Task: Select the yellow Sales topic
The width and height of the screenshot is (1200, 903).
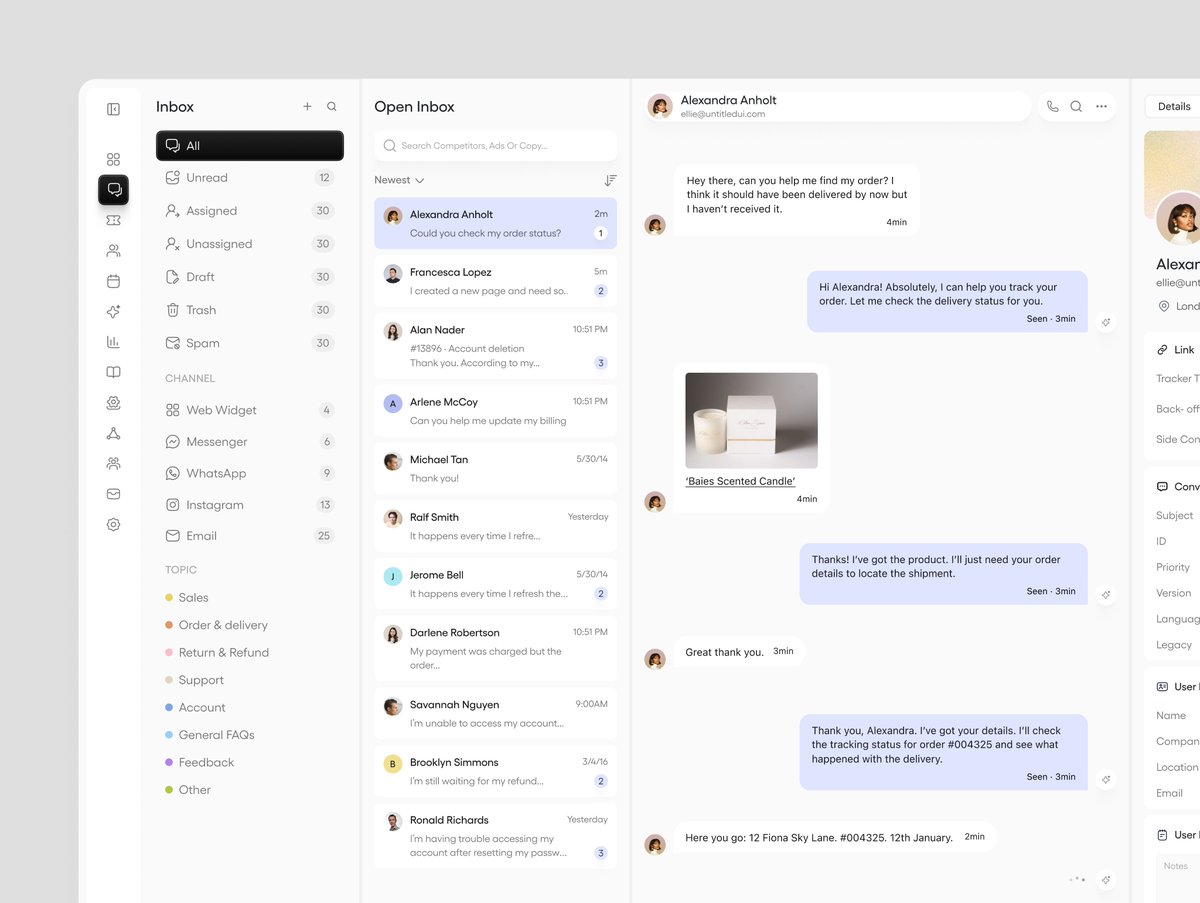Action: coord(187,598)
